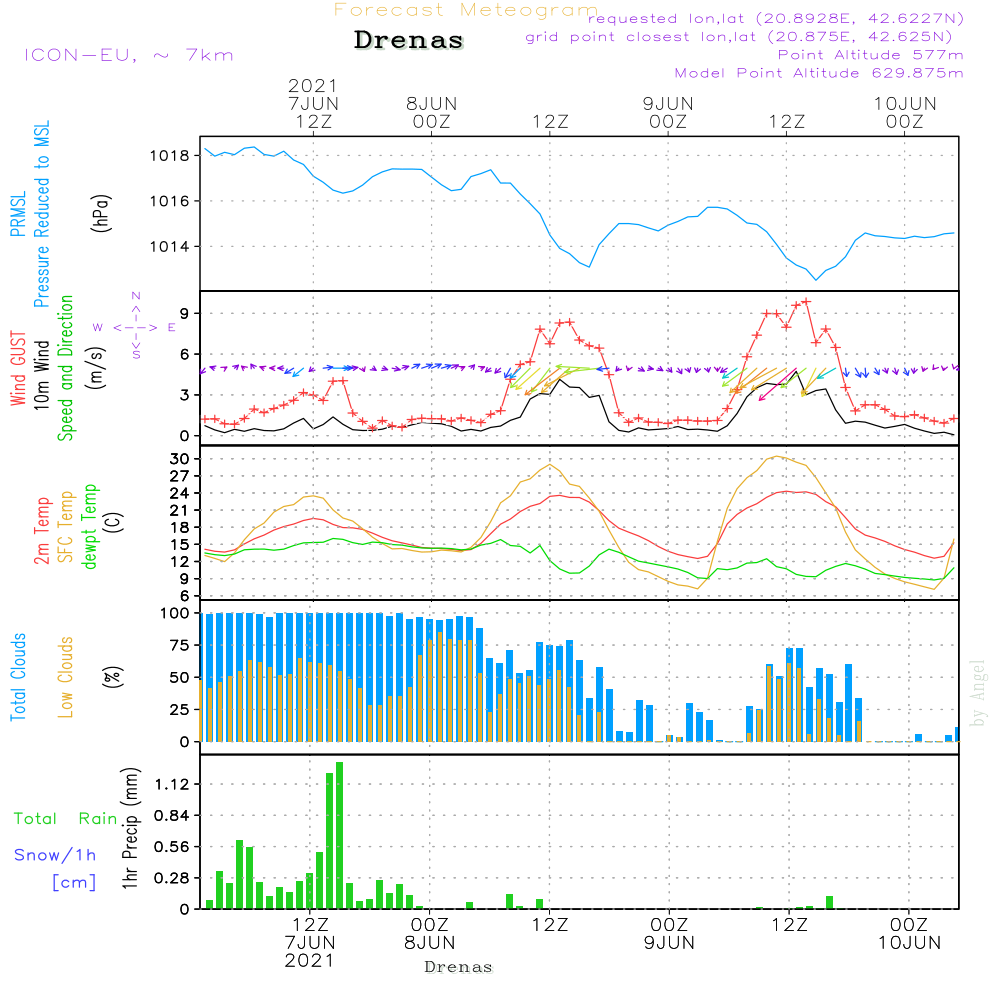Screen dimensions: 1000x1000
Task: Click the N-S-E-W compass rose
Action: (136, 327)
